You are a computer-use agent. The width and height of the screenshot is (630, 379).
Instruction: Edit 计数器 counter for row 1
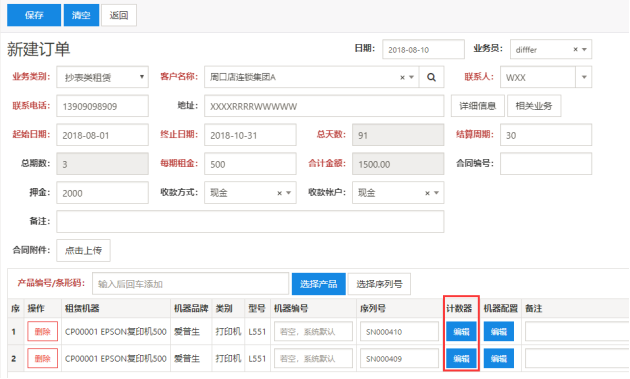click(x=461, y=332)
